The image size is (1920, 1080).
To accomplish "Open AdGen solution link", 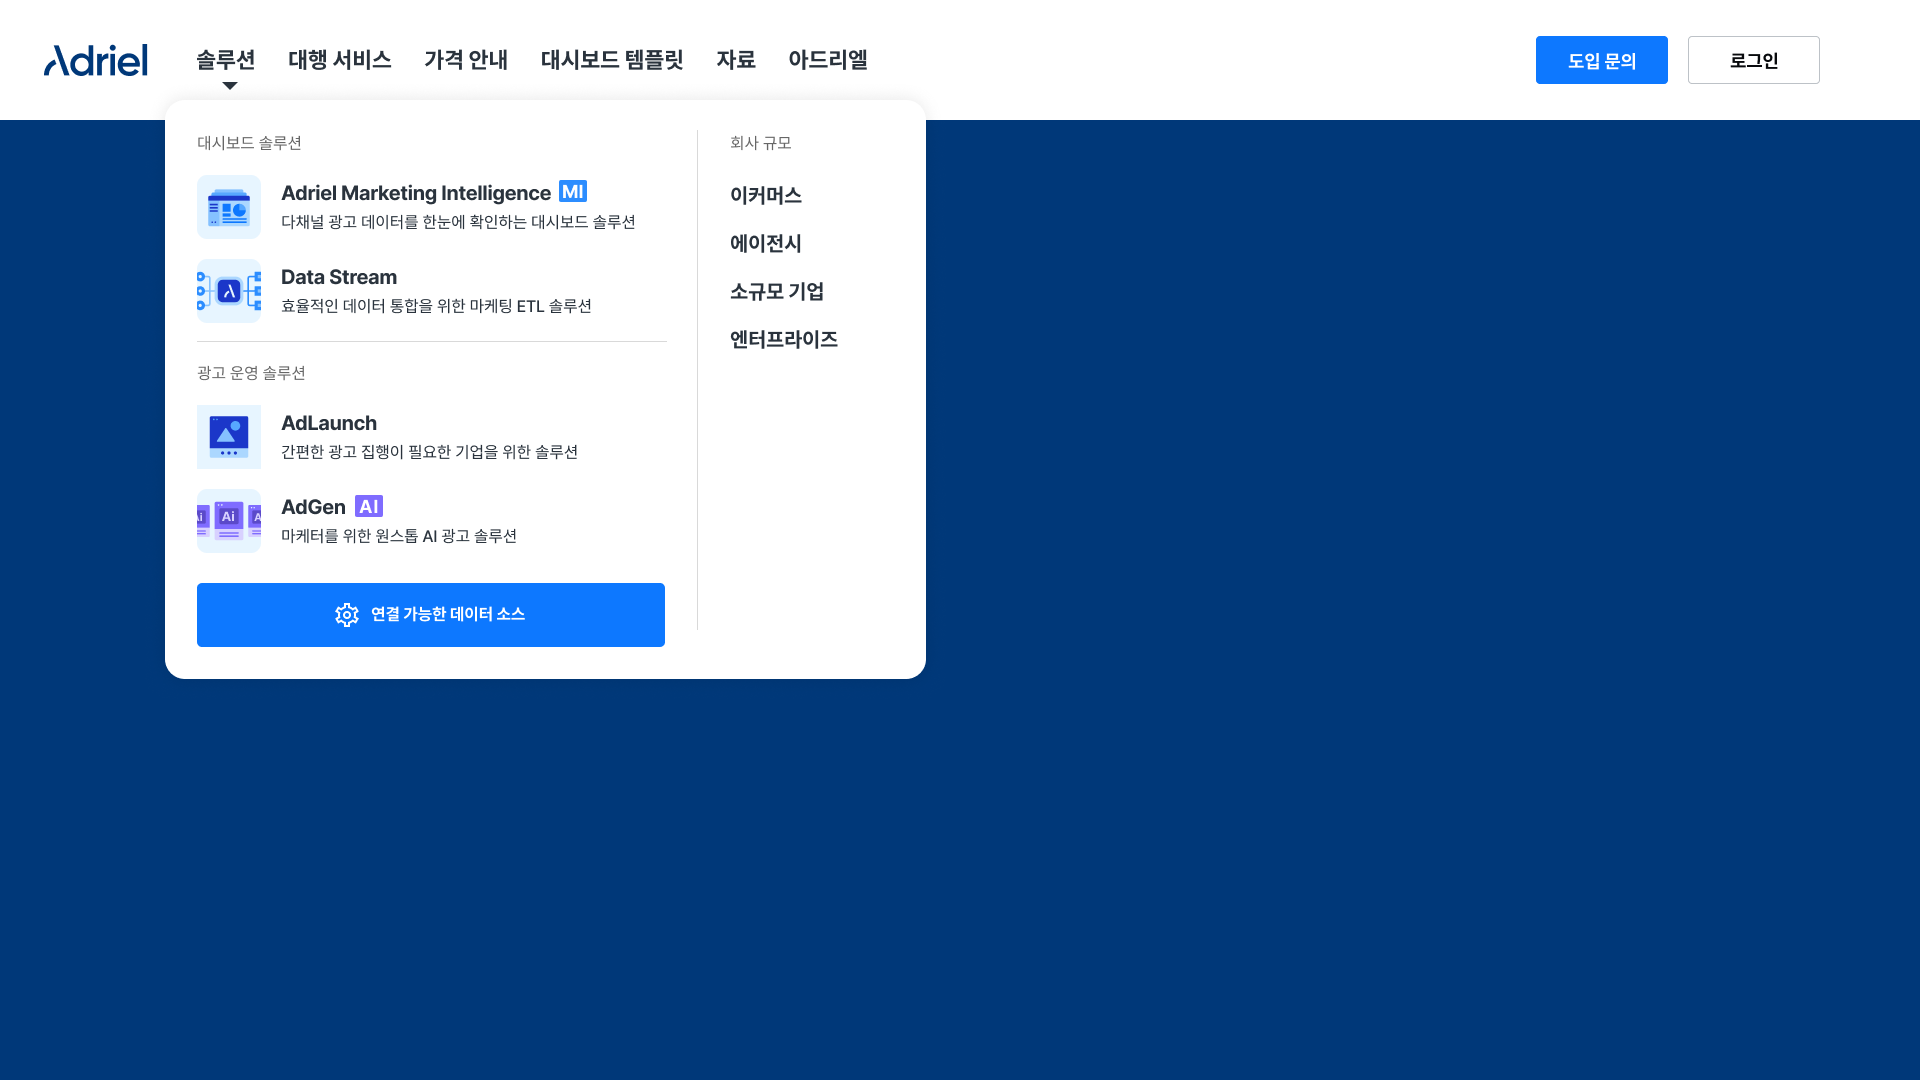I will pyautogui.click(x=313, y=507).
